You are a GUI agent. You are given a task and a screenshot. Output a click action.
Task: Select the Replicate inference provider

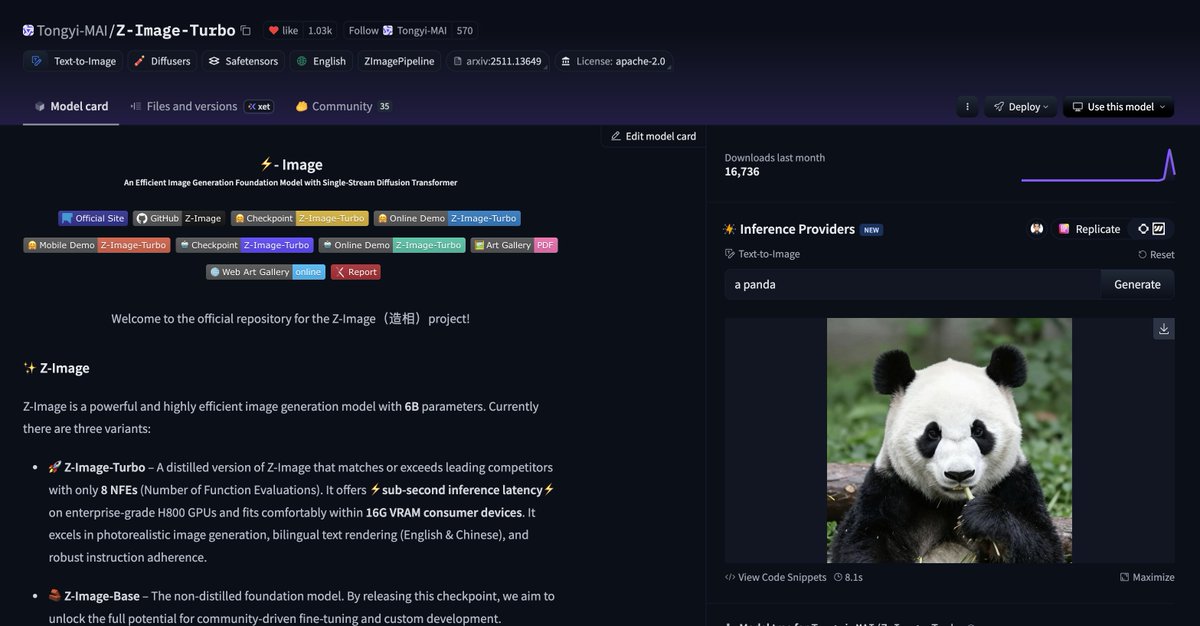1089,229
